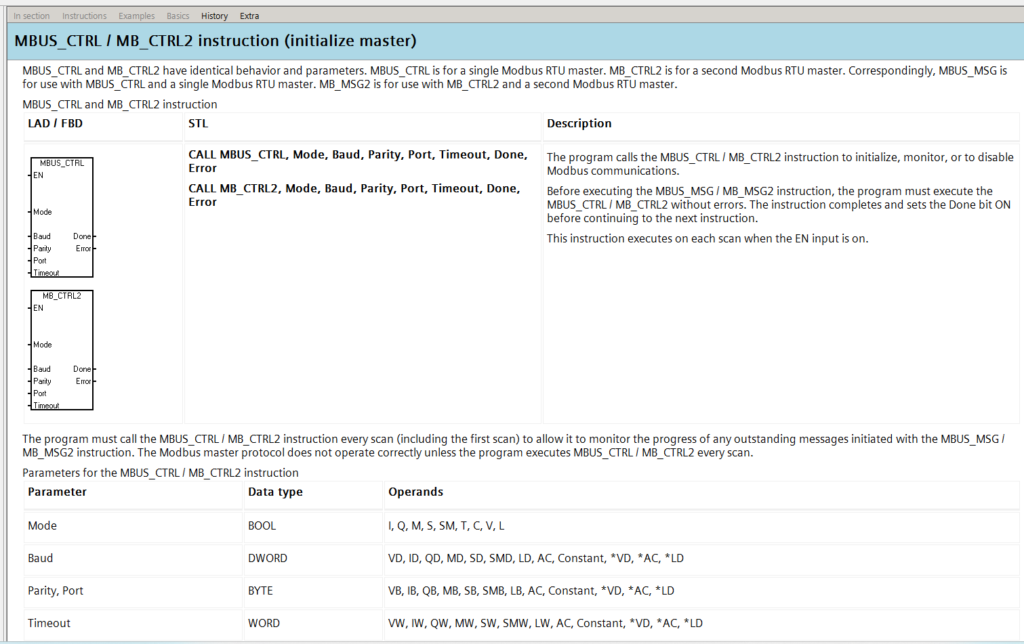Click the Examples menu item
The height and width of the screenshot is (644, 1024).
coord(136,16)
